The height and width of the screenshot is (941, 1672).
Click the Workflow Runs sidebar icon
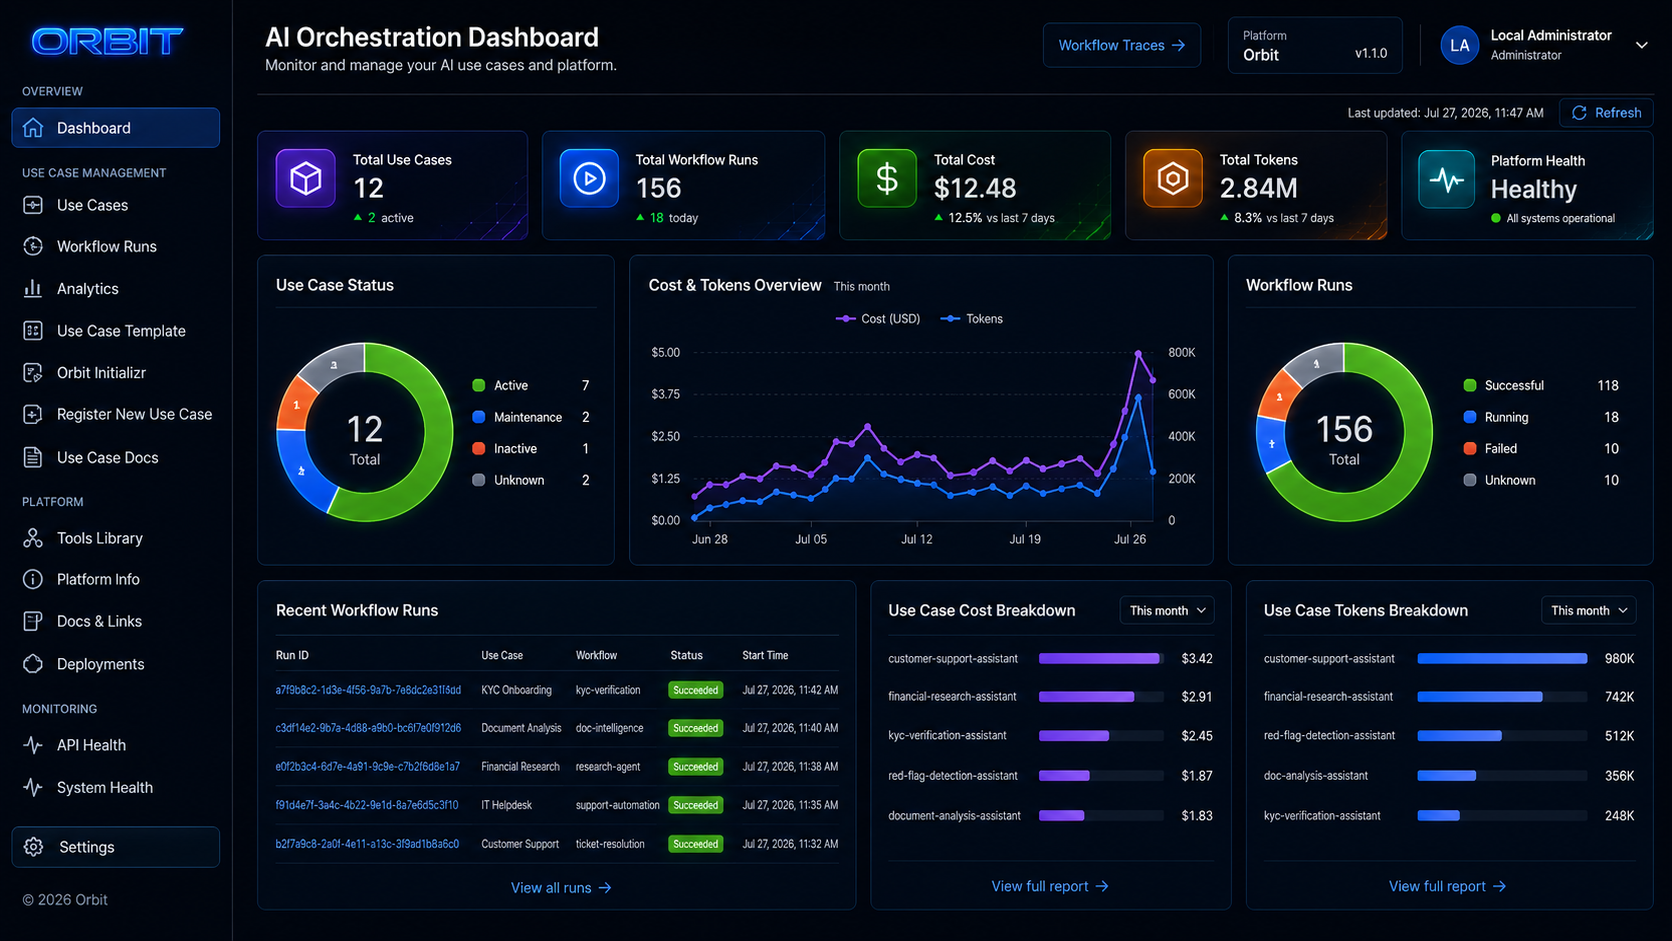(33, 246)
